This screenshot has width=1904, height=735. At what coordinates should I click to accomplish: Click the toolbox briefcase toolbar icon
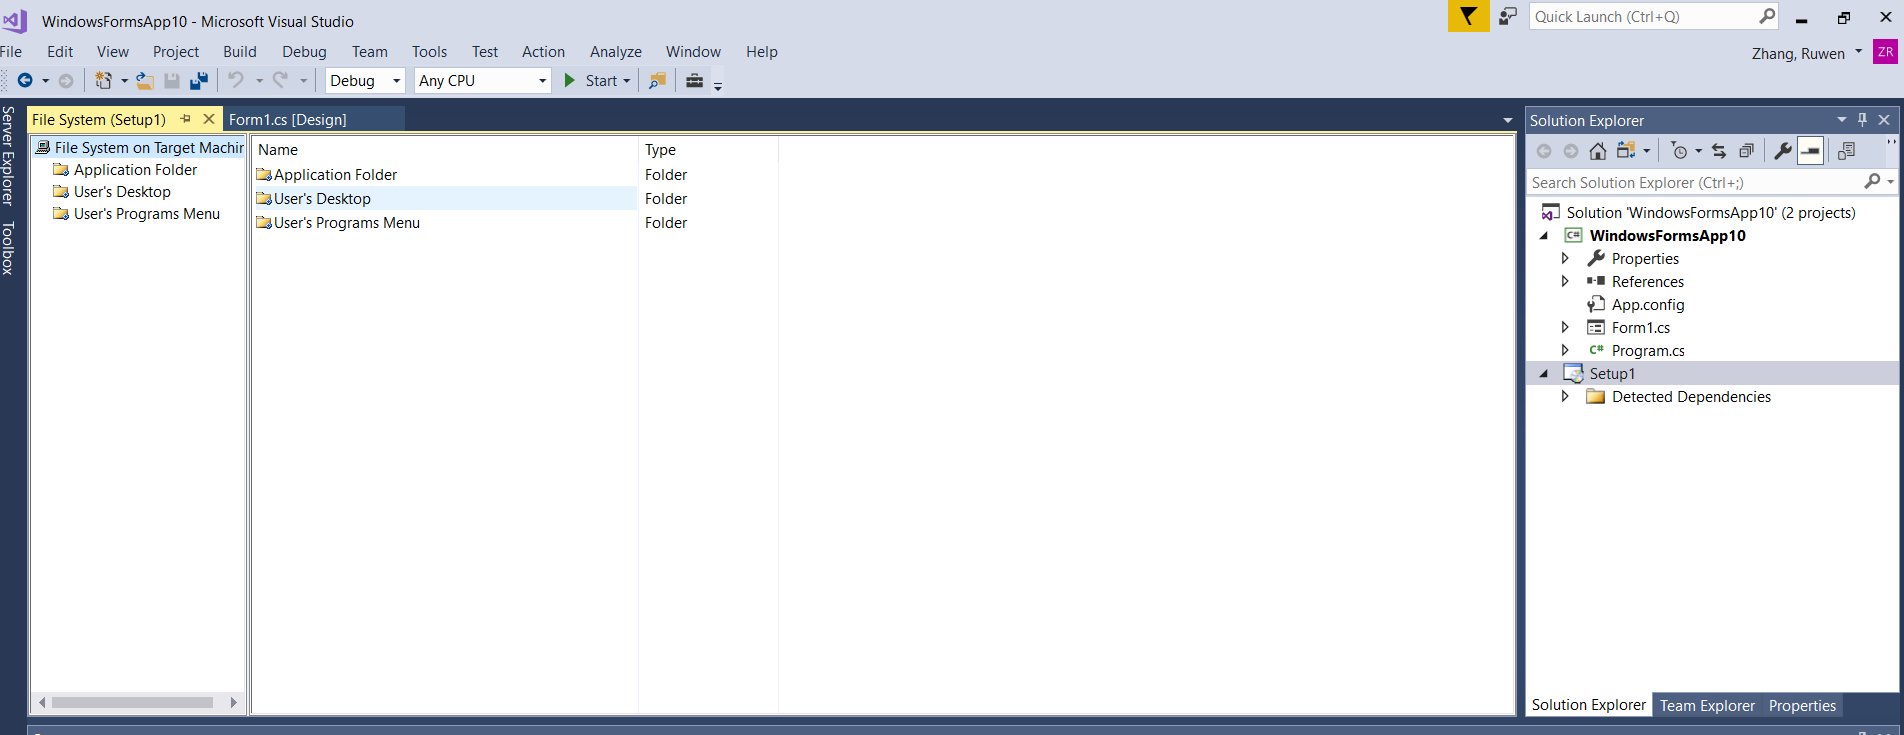(694, 81)
